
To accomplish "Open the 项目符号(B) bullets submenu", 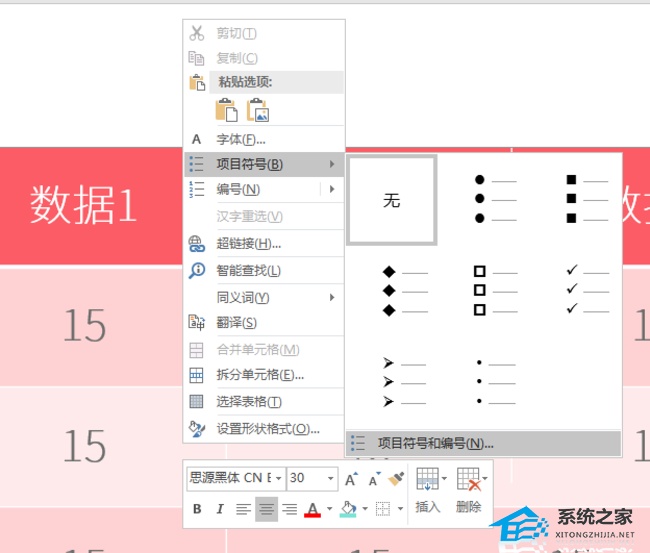I will [264, 164].
